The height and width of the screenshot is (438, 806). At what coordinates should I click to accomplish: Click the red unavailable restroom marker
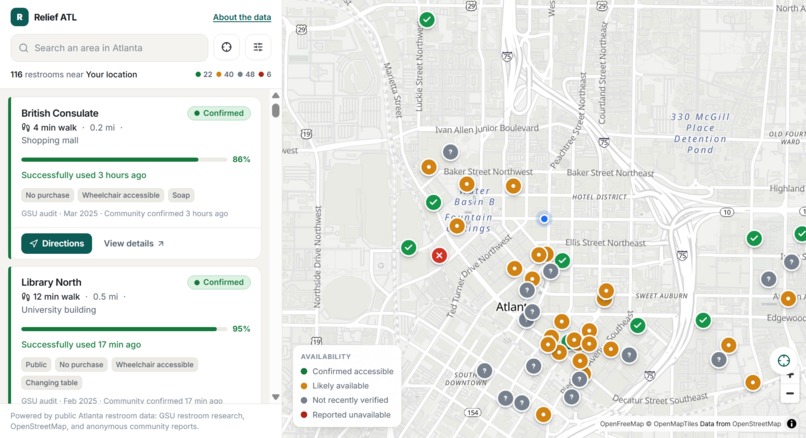coord(439,256)
